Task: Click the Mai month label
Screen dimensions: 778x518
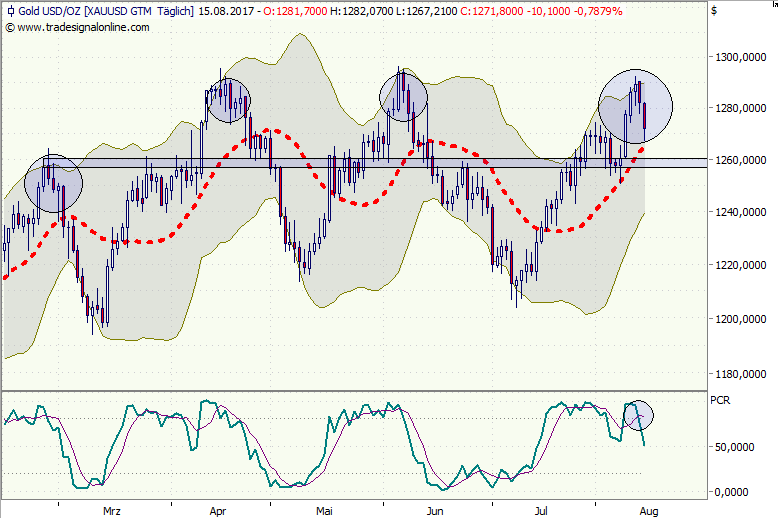Action: [x=324, y=511]
